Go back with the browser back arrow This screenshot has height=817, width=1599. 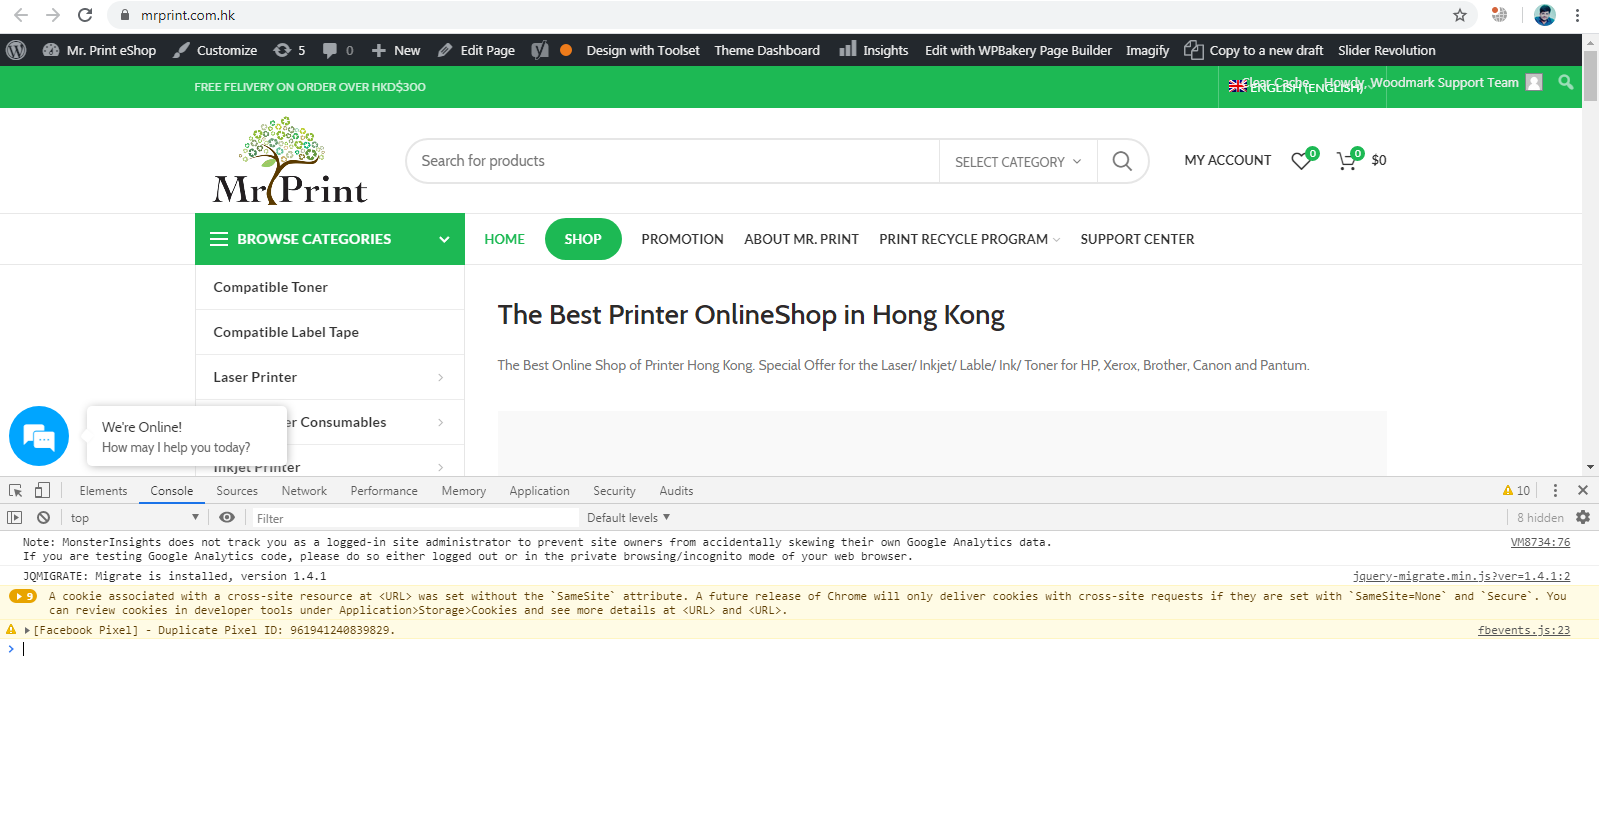(x=21, y=15)
